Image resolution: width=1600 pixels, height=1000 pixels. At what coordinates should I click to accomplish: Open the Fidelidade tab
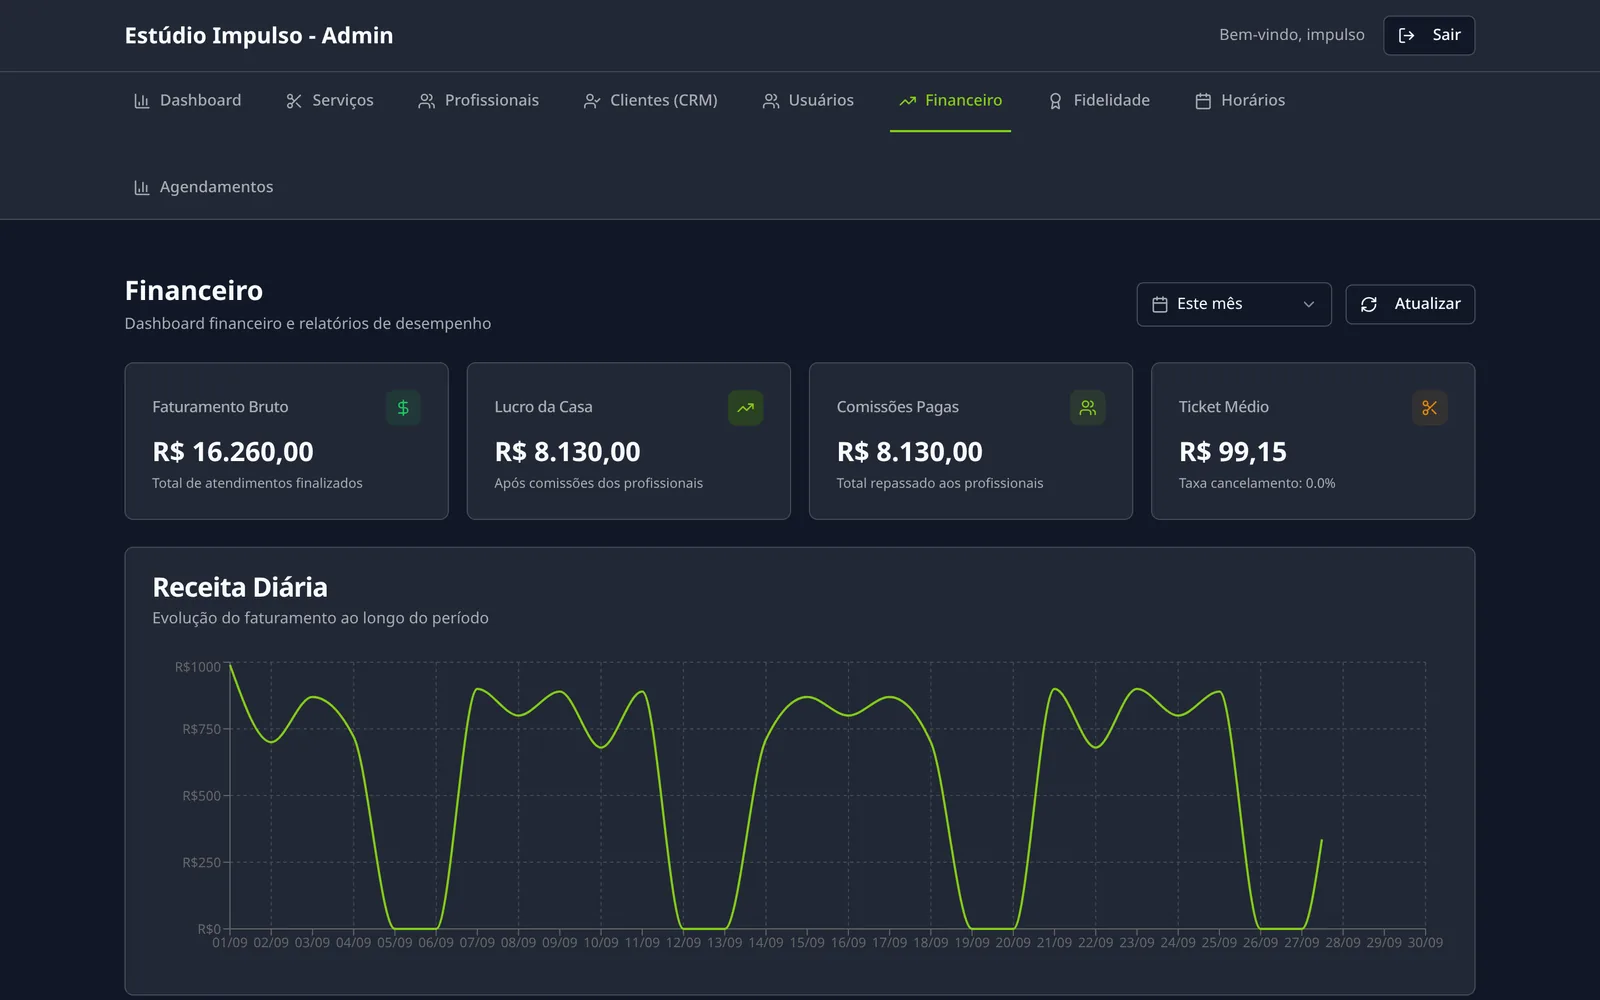point(1099,101)
